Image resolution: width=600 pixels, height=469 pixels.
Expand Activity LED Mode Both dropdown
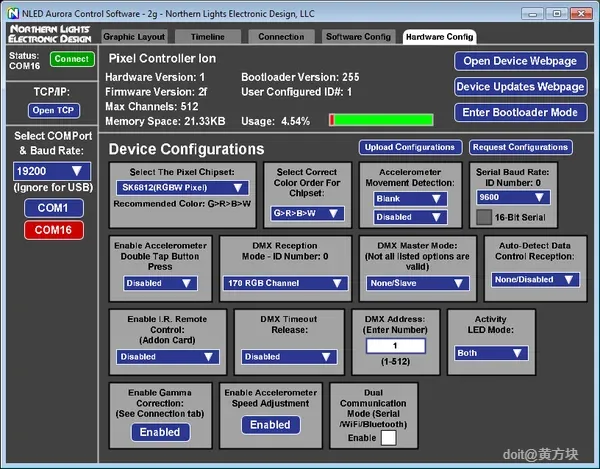pos(492,353)
